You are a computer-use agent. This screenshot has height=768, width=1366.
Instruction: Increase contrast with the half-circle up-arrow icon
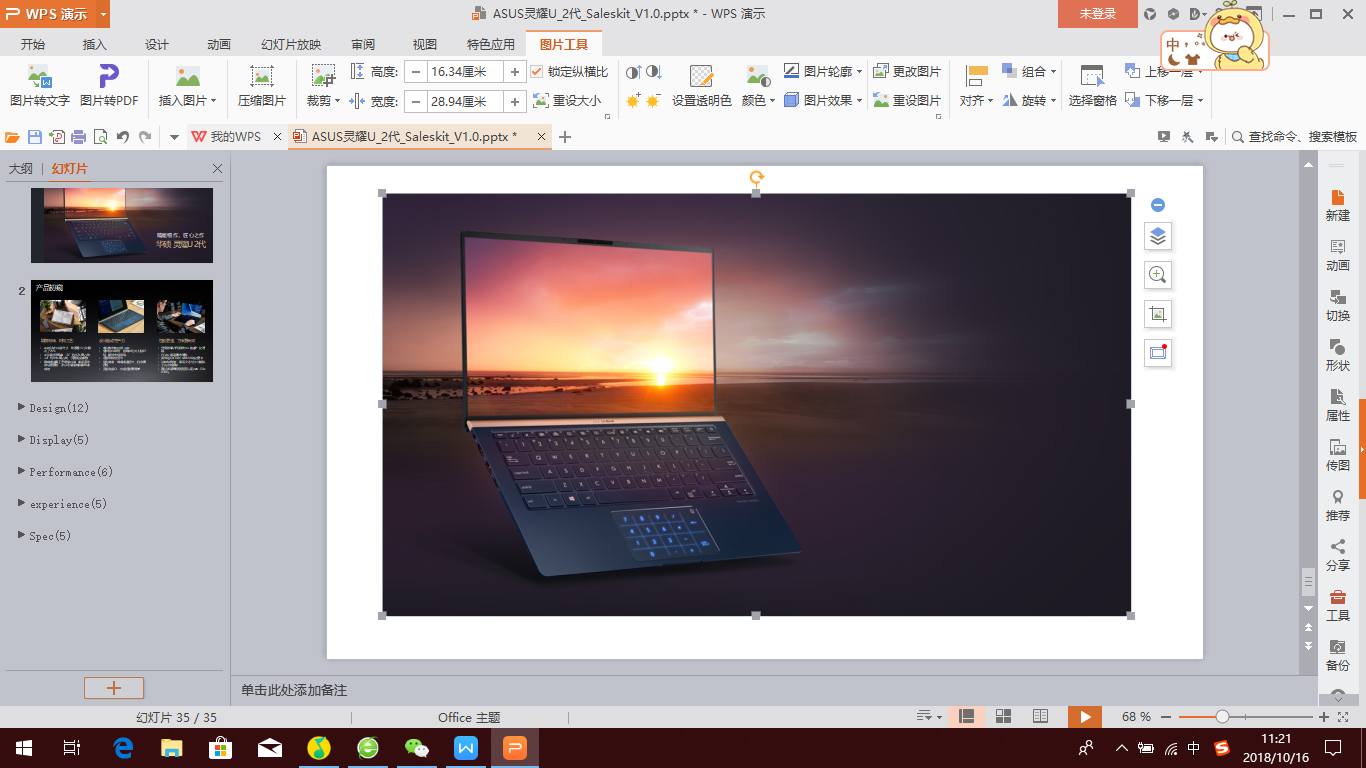[x=633, y=72]
